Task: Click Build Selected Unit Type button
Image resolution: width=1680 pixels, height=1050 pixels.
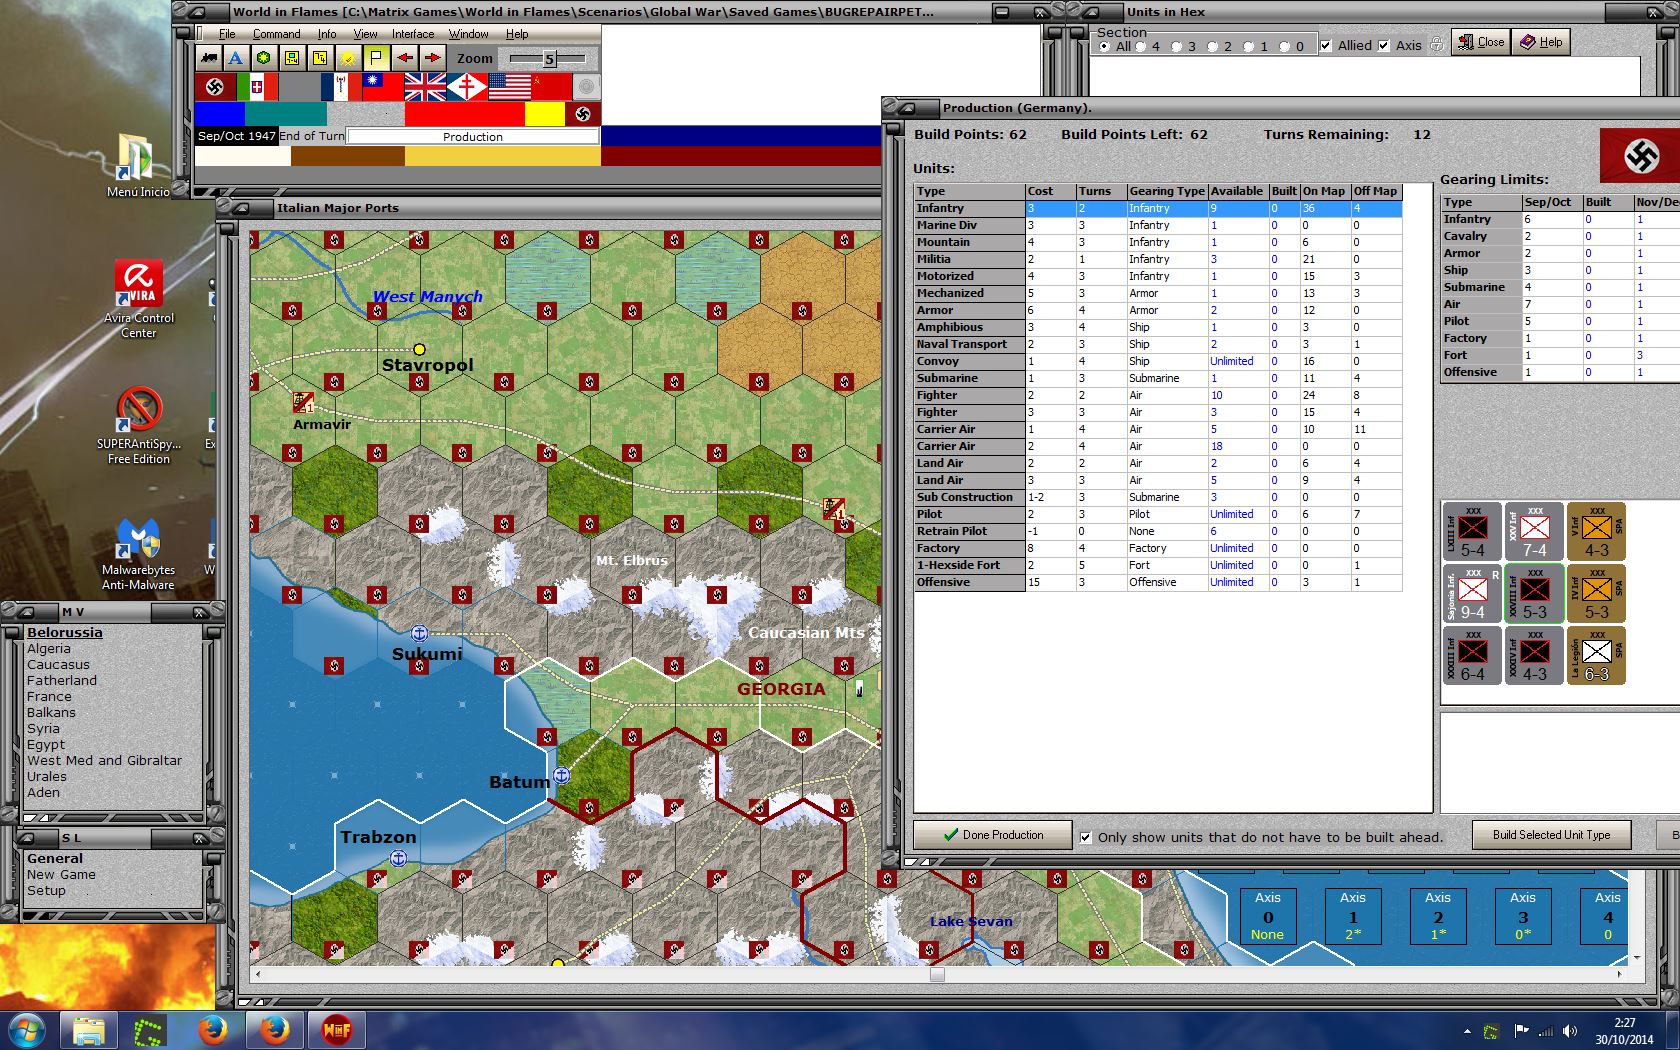Action: (x=1551, y=835)
